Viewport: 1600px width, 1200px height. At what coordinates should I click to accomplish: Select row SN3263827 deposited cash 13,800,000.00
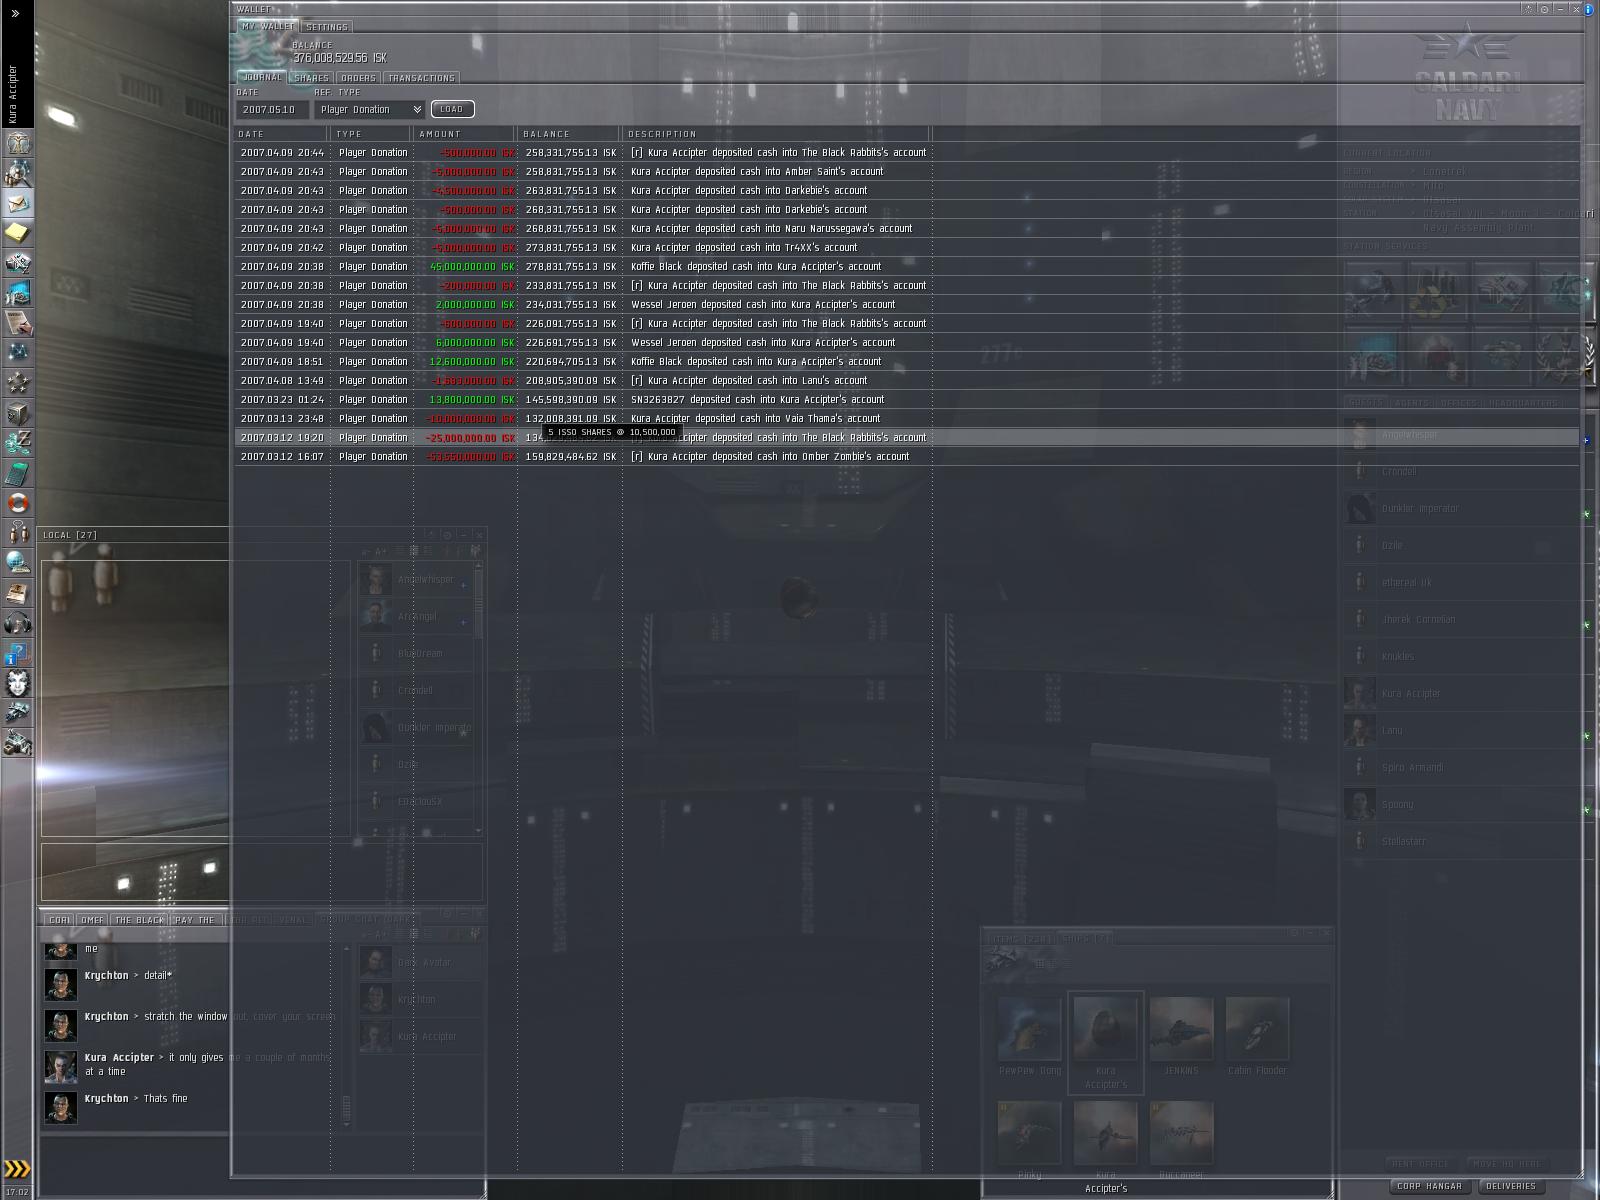click(x=906, y=400)
